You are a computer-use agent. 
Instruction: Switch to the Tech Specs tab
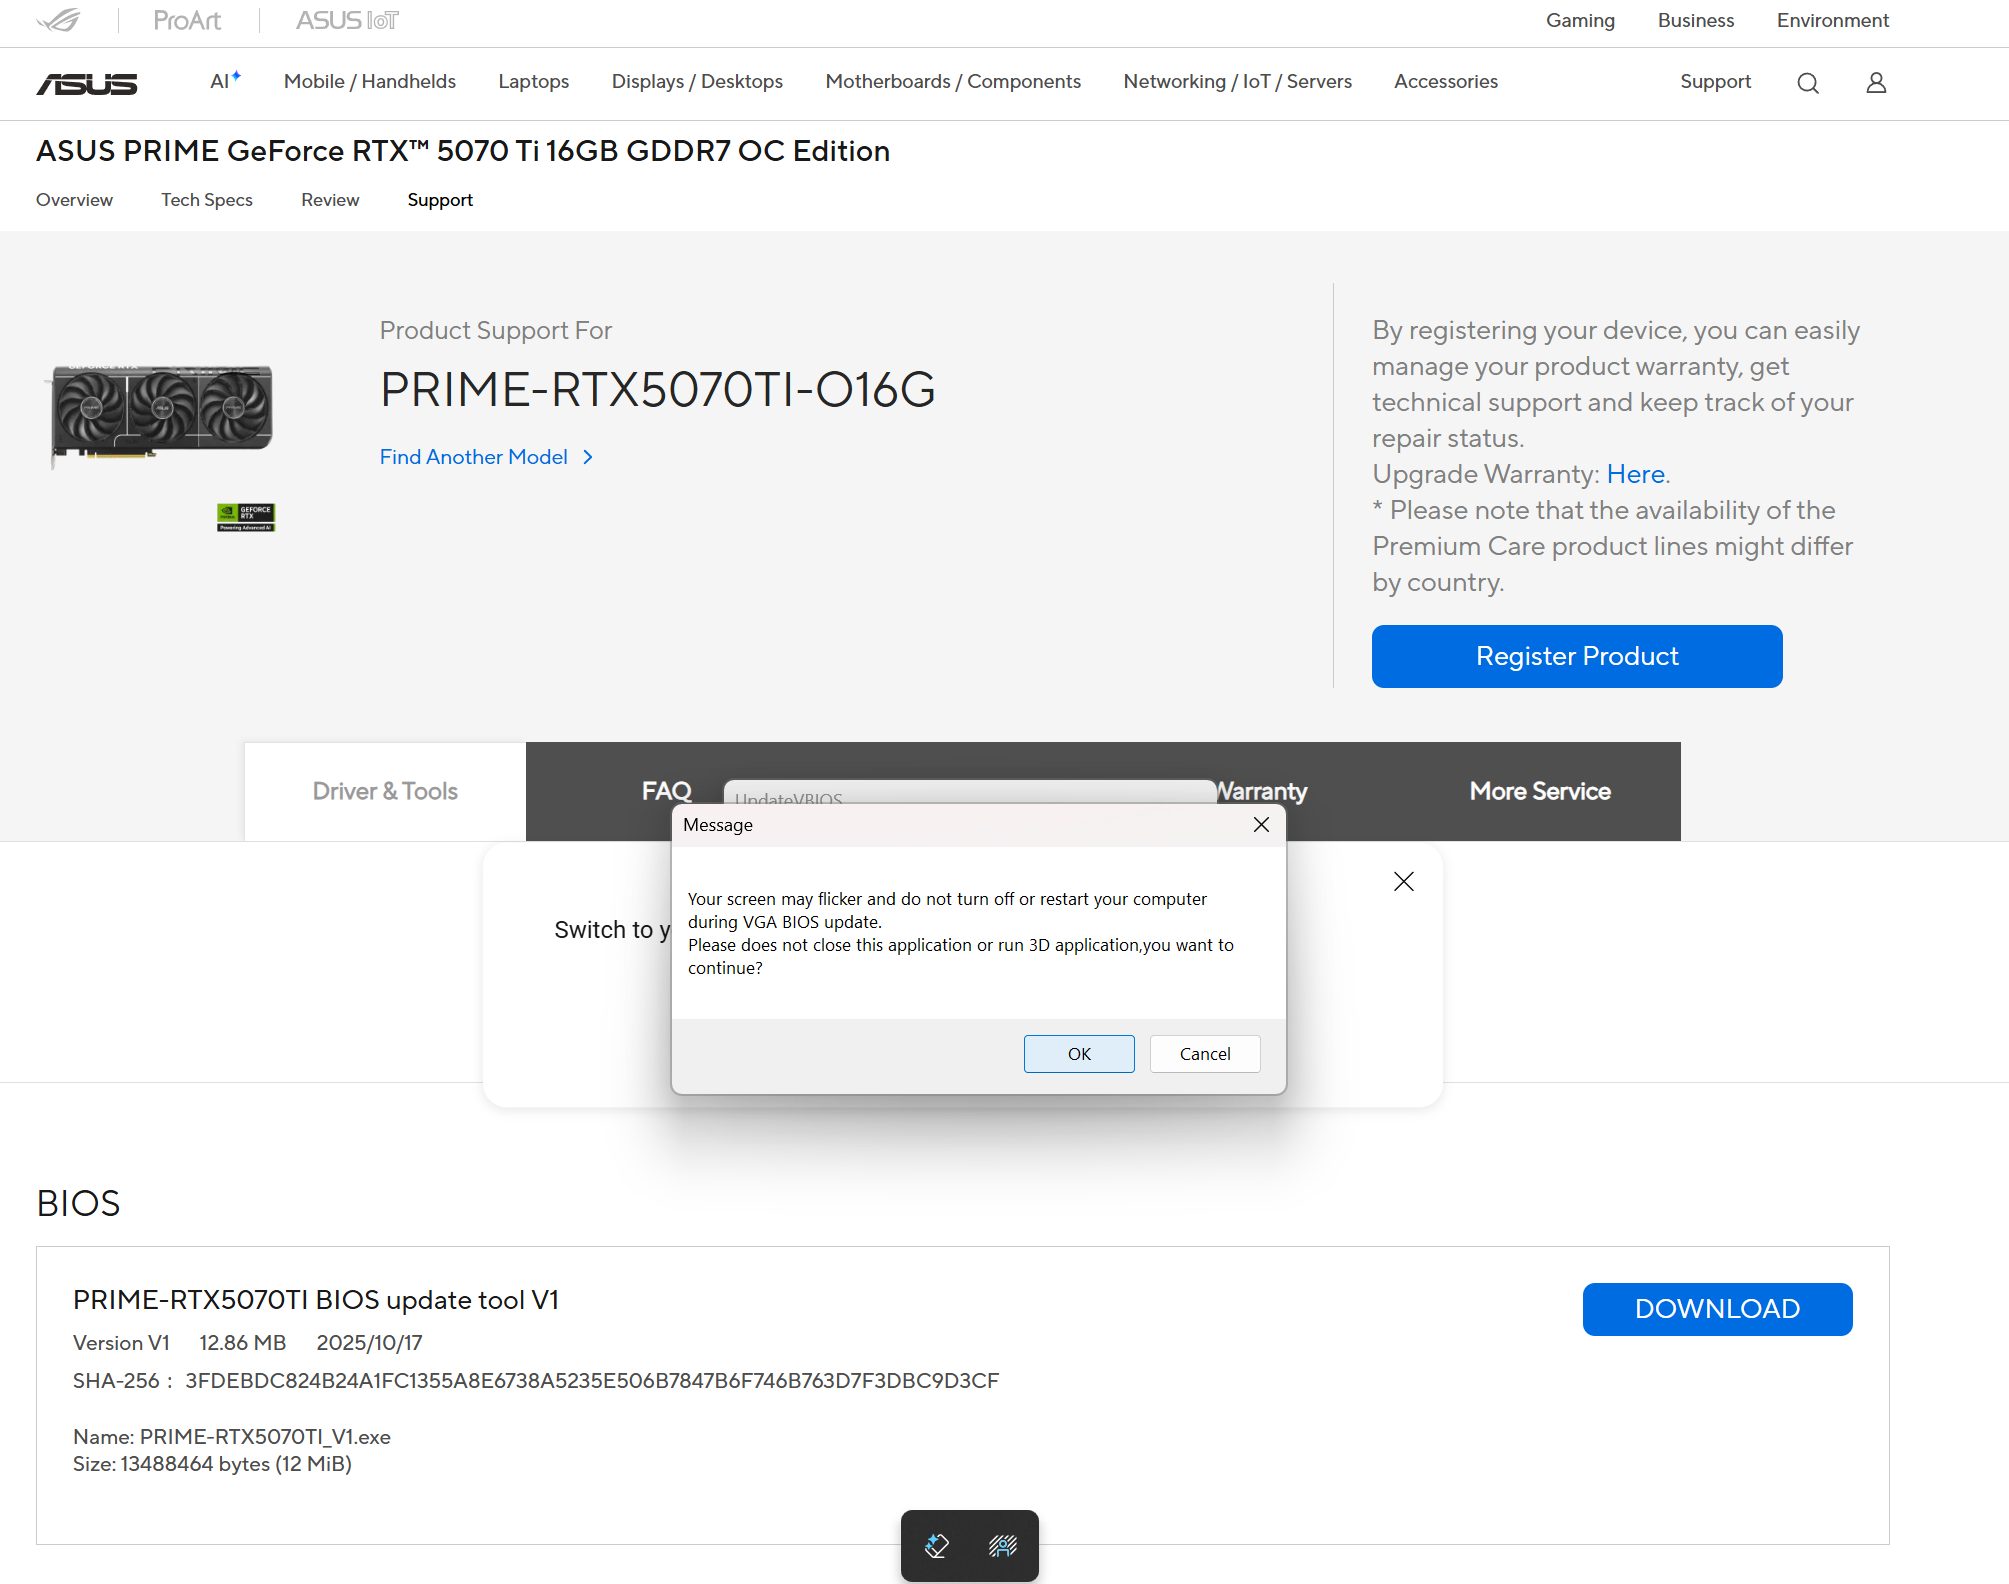point(206,200)
